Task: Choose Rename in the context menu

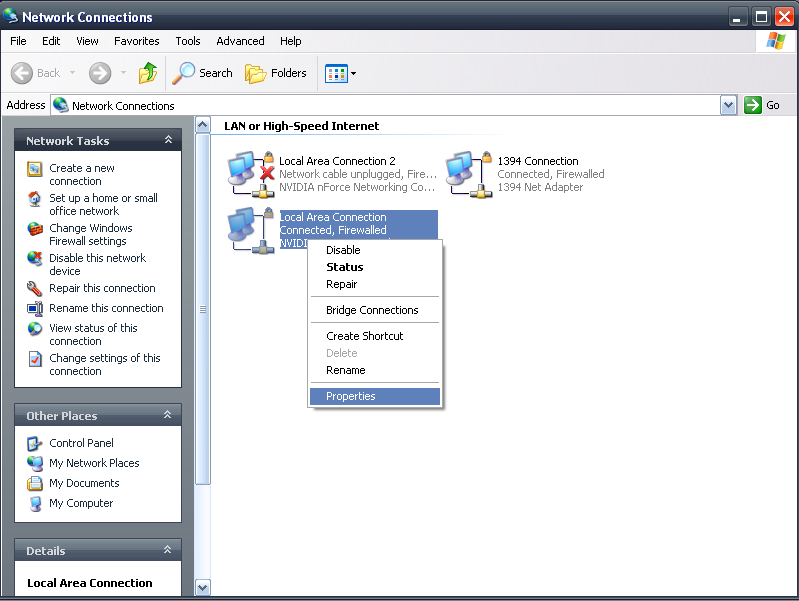Action: (x=375, y=370)
